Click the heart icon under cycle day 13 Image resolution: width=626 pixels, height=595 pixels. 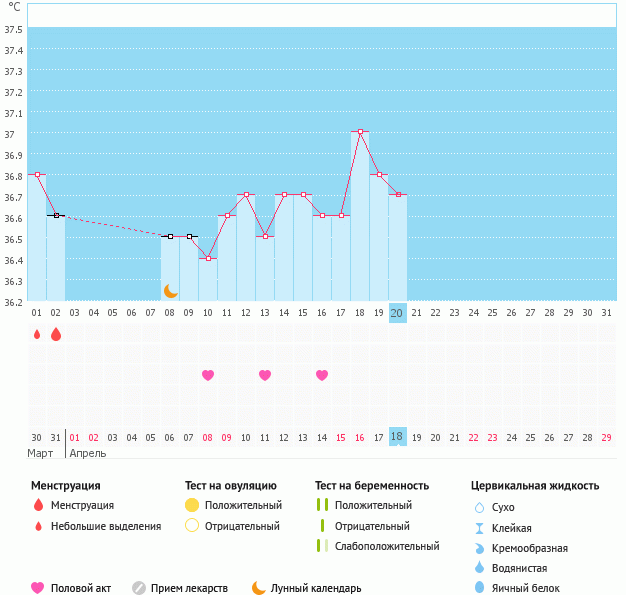265,375
